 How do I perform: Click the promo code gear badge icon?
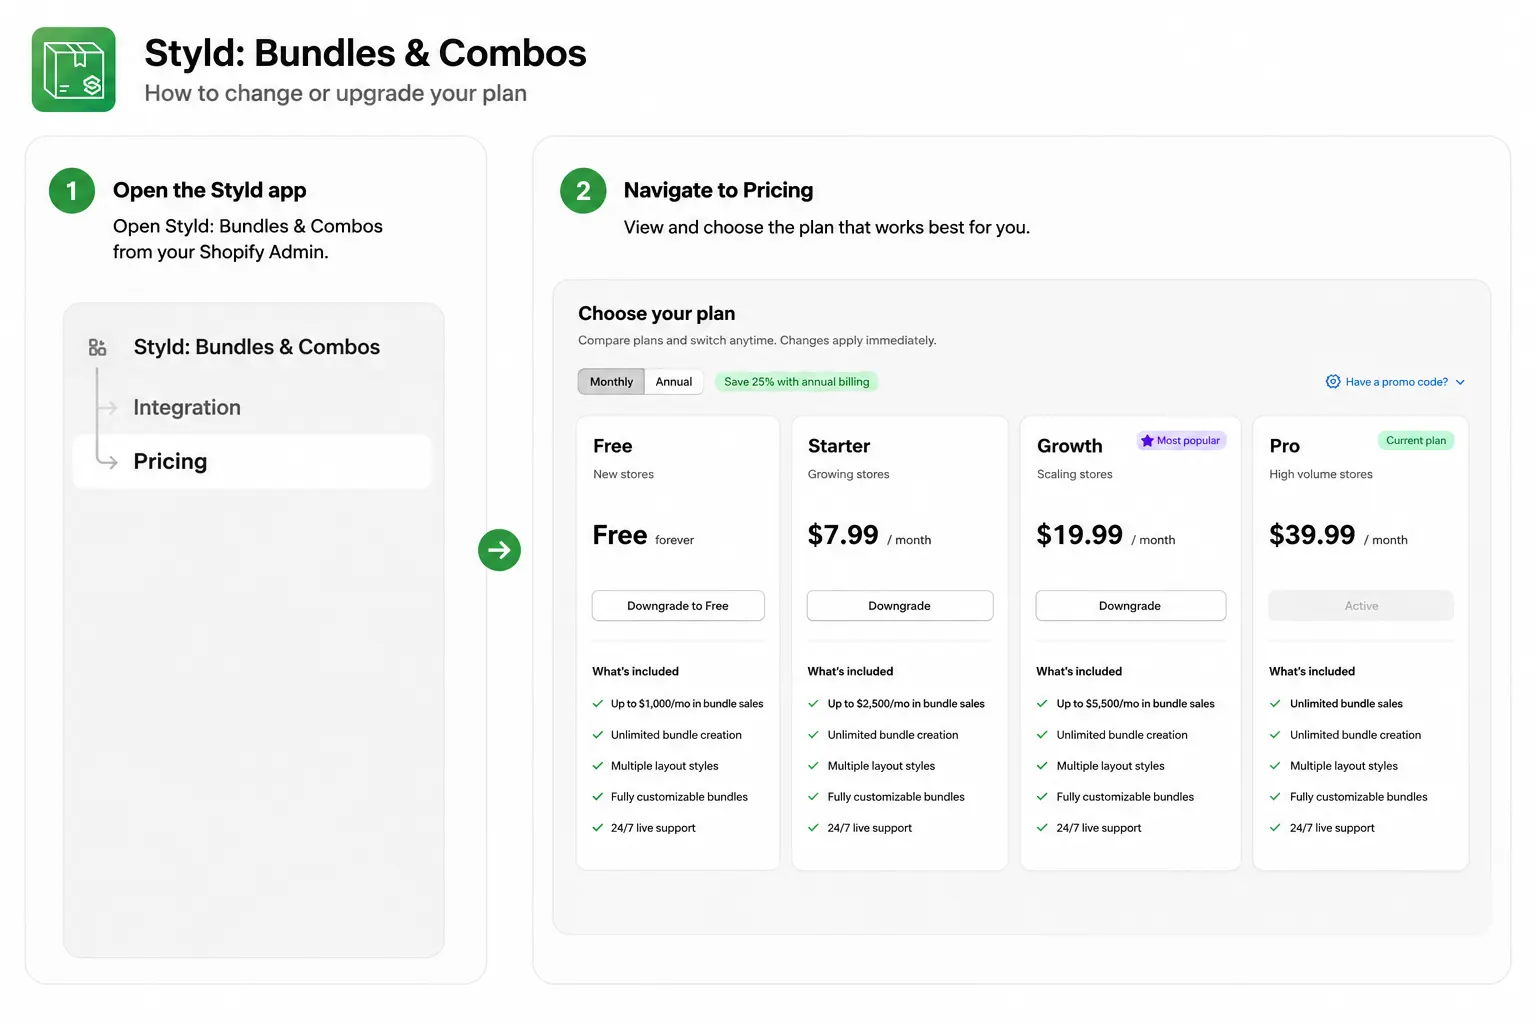(1332, 382)
